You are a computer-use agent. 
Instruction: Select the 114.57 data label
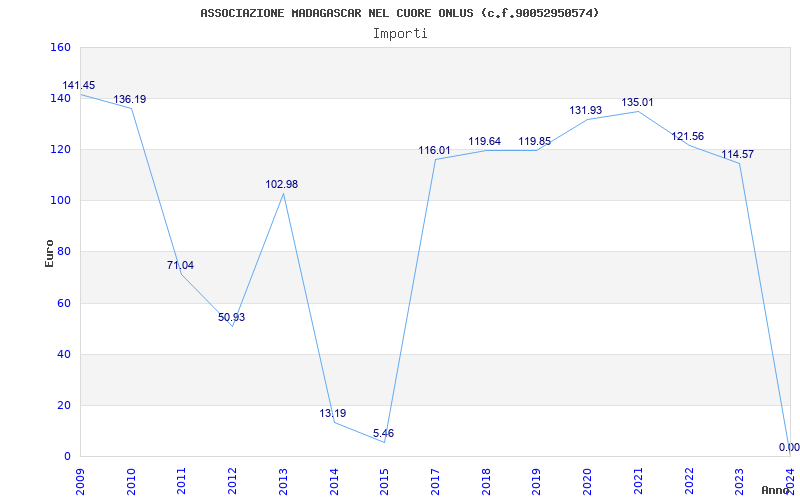[737, 155]
